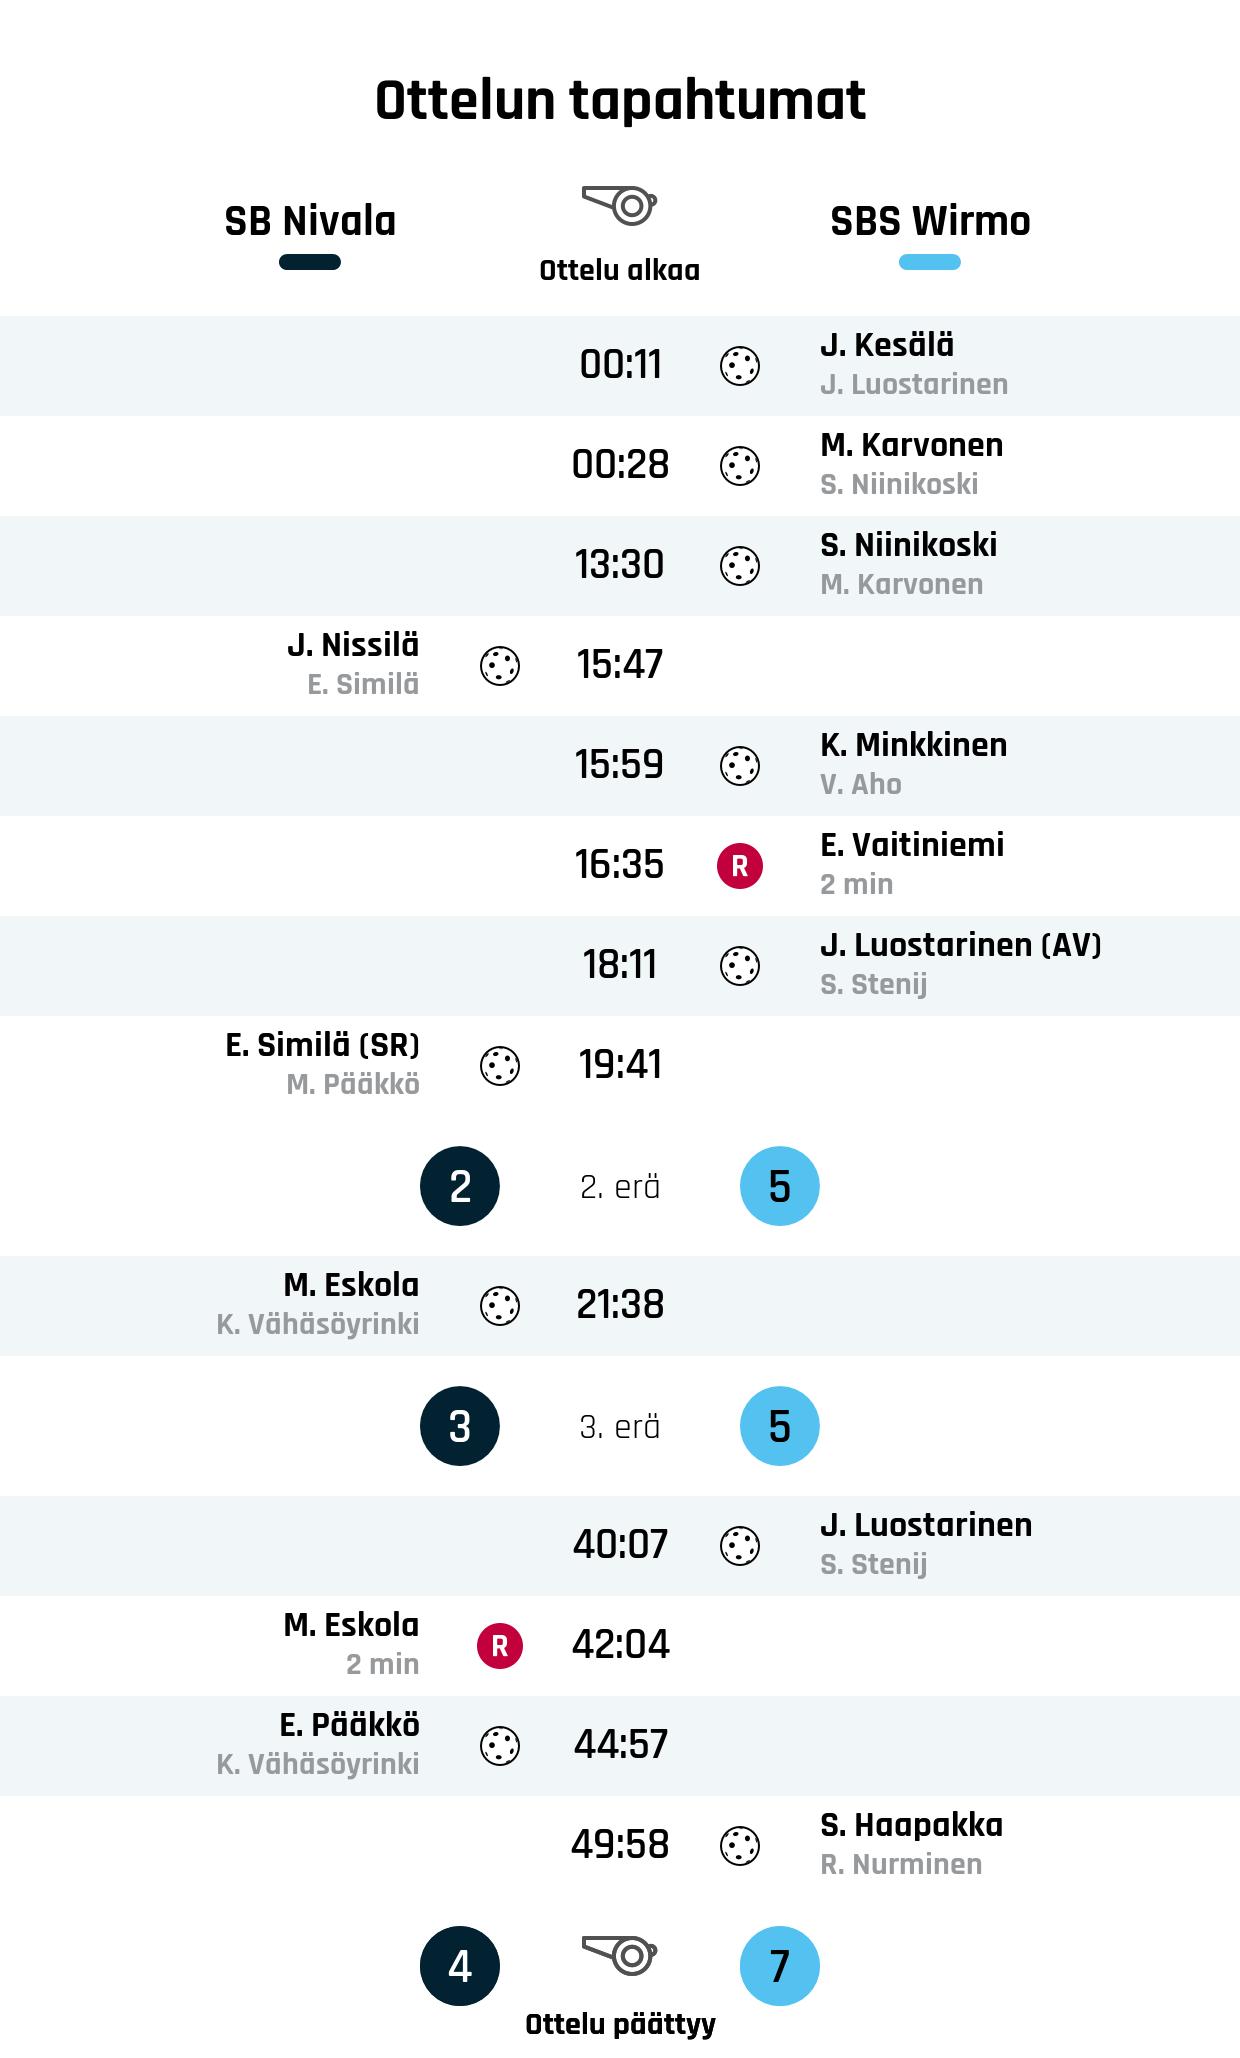Click the final score 4 circle
1240x2058 pixels.
tap(460, 1966)
